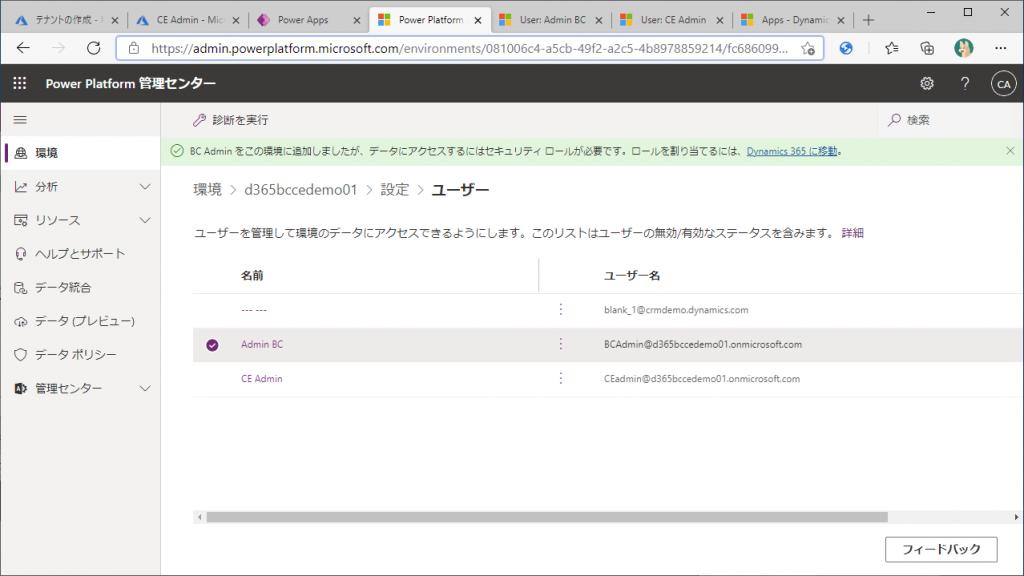Image resolution: width=1024 pixels, height=576 pixels.
Task: Click blank_1@crmdemo.dynamics.com cell
Action: coord(676,310)
